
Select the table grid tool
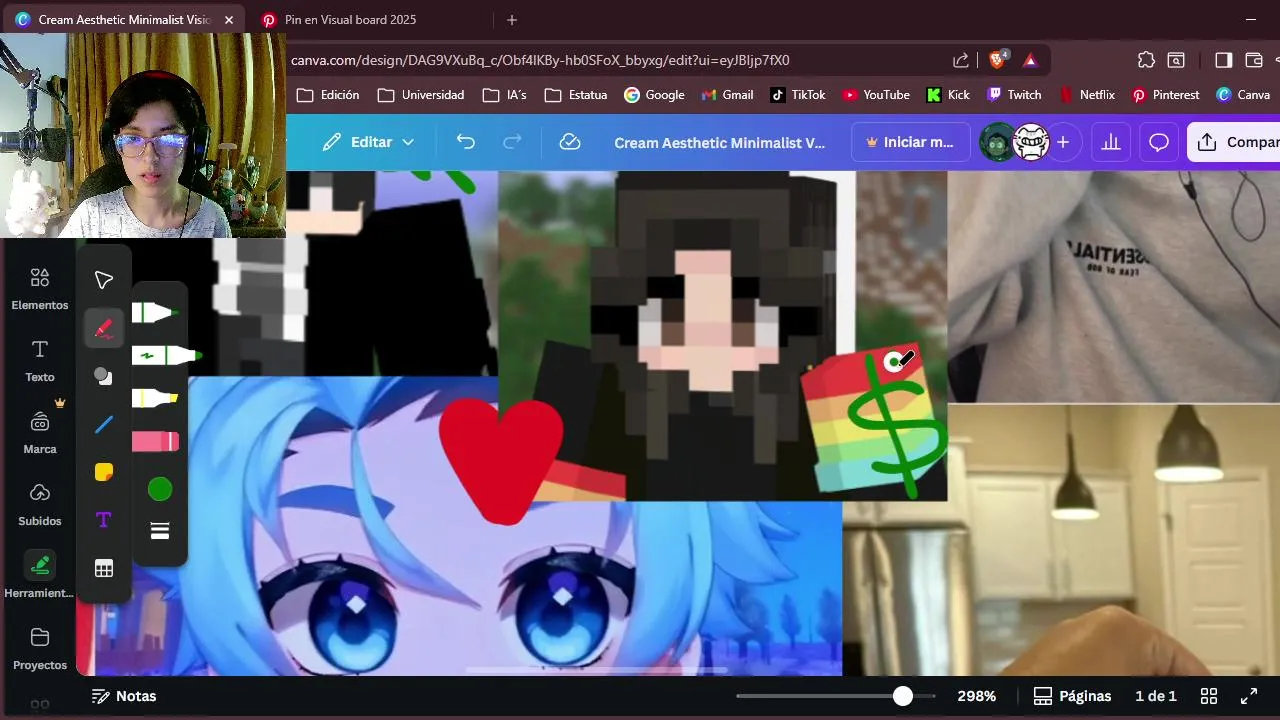click(104, 568)
